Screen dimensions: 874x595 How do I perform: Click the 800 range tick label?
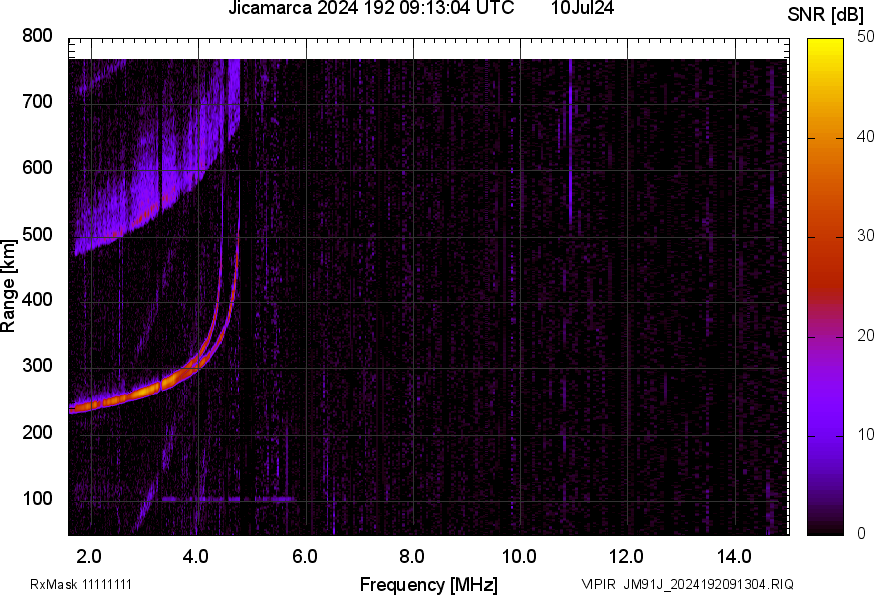(x=37, y=36)
